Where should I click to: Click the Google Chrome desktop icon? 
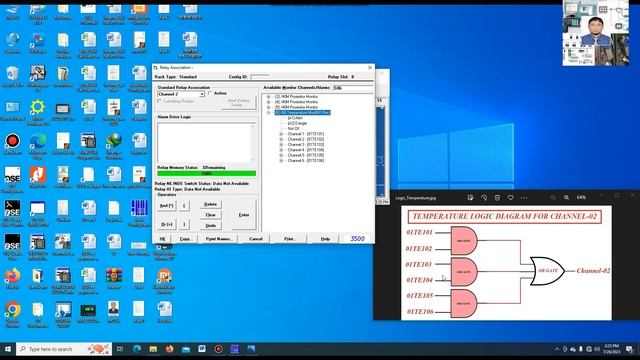(12, 313)
